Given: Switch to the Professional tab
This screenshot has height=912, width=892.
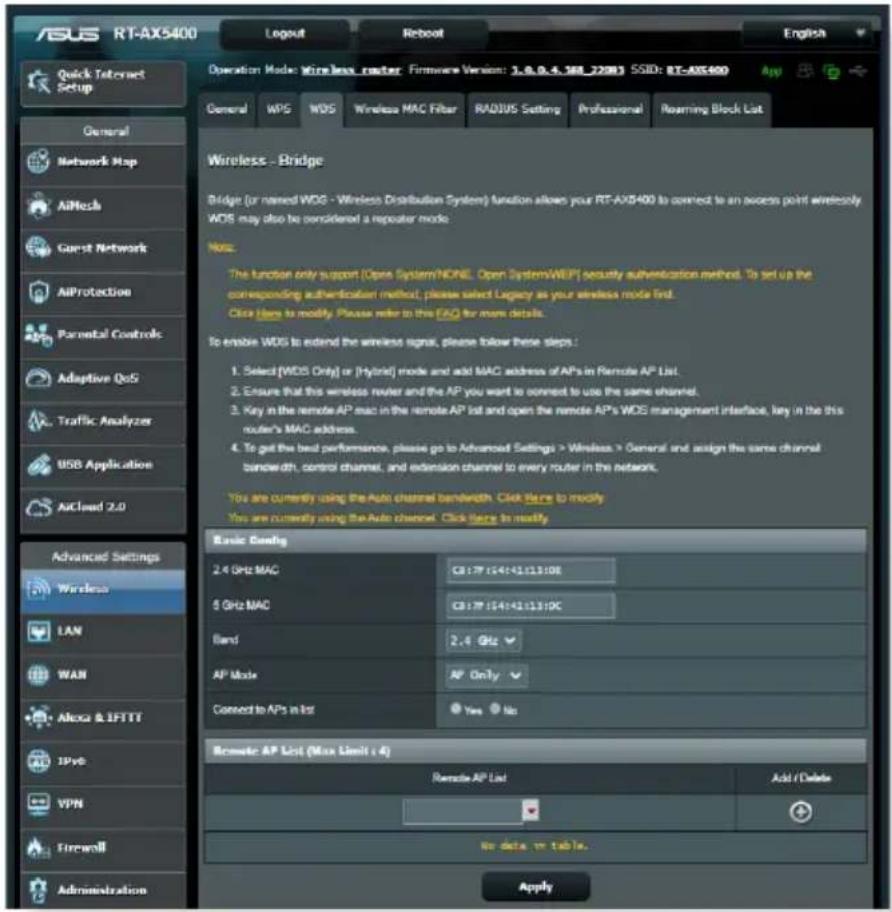Looking at the screenshot, I should (610, 109).
